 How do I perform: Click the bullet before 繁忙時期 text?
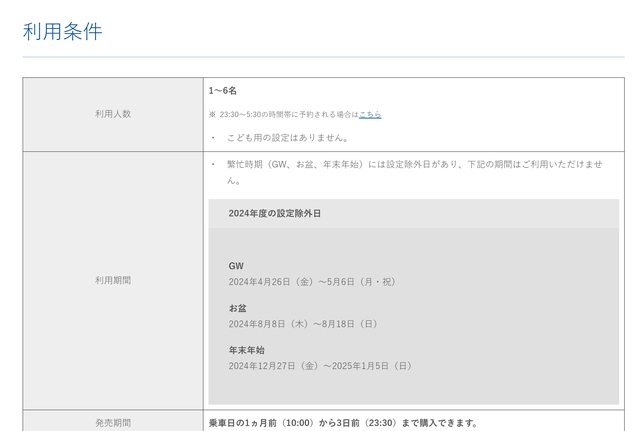213,164
